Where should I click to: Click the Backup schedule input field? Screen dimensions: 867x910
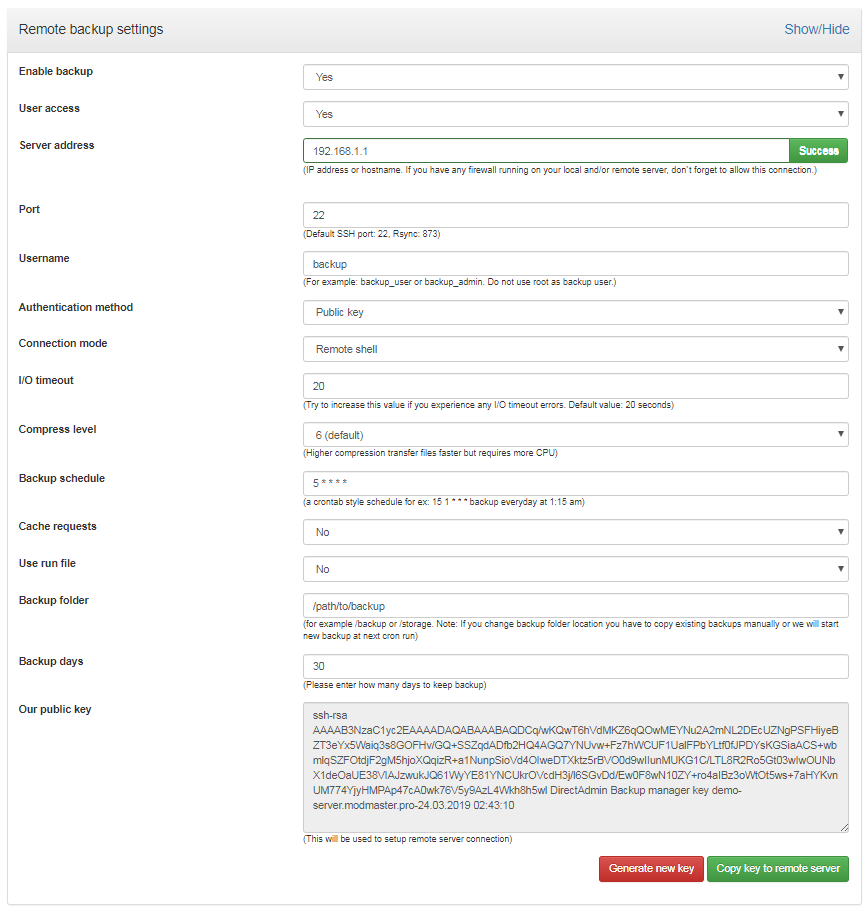click(575, 483)
